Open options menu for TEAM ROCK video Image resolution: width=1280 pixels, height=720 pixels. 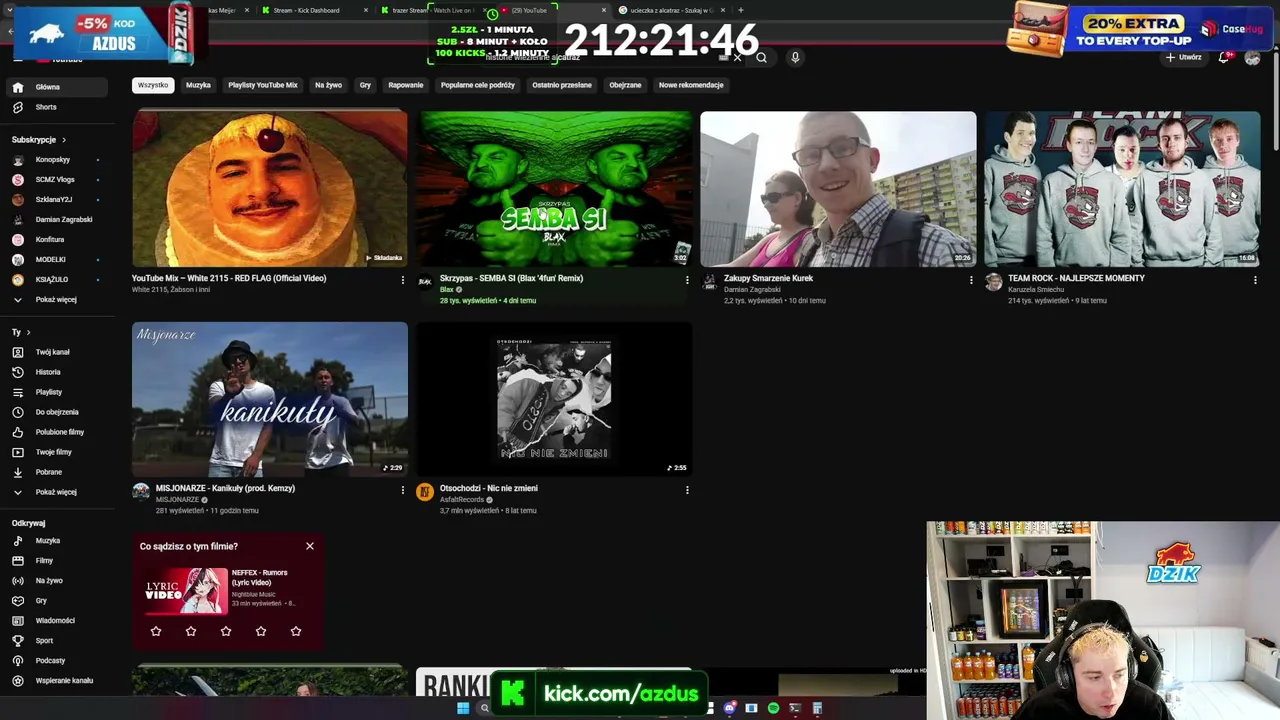point(1255,280)
